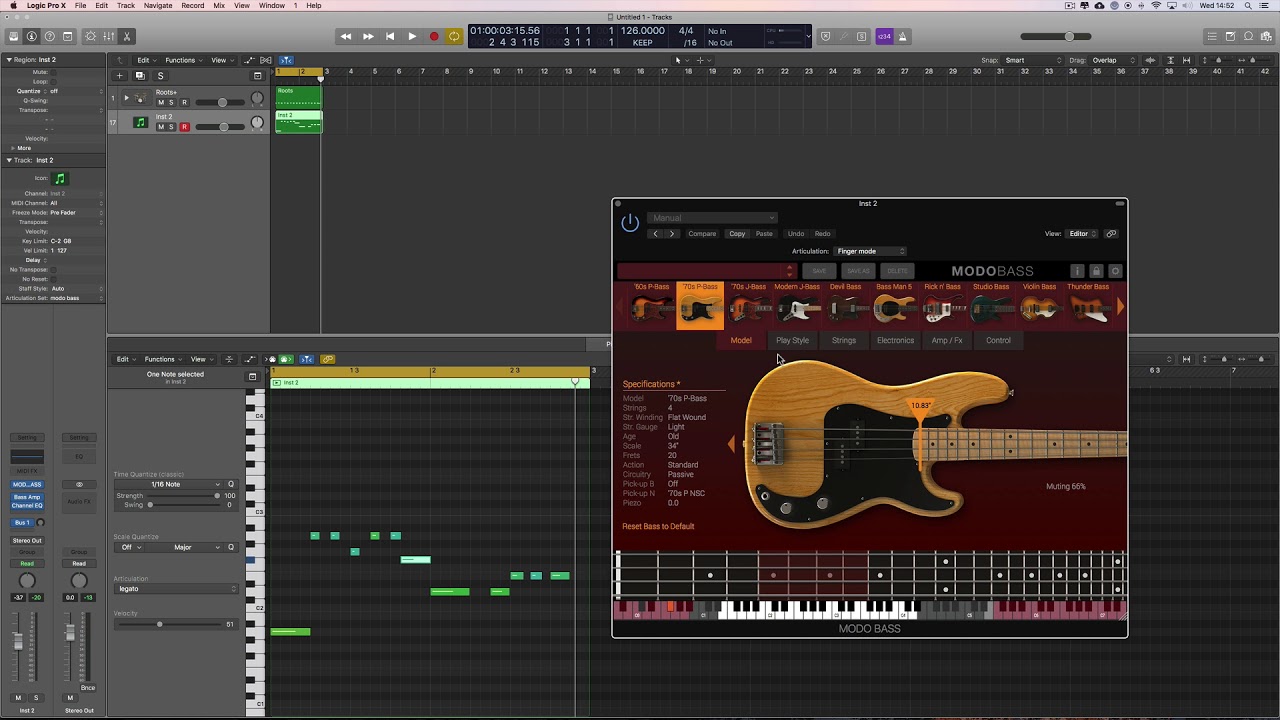Click the Forward transport button
The width and height of the screenshot is (1280, 720).
368,37
